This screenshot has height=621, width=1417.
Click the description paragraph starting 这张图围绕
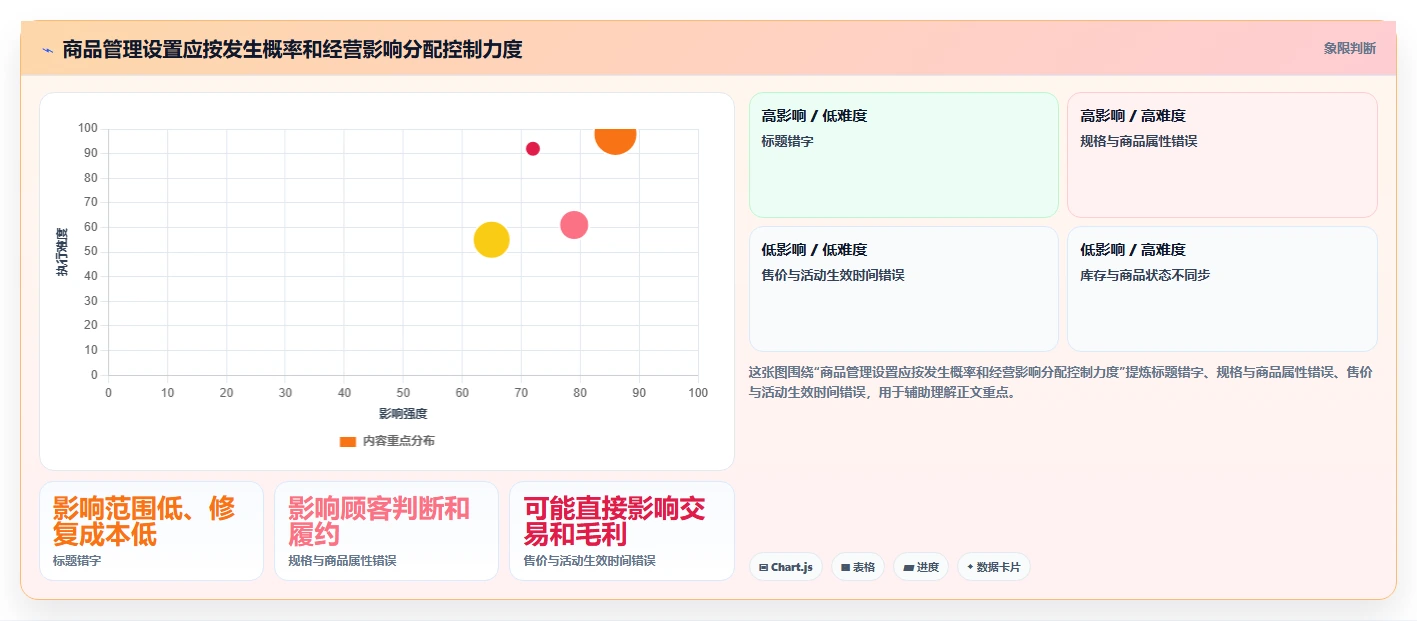click(1060, 382)
